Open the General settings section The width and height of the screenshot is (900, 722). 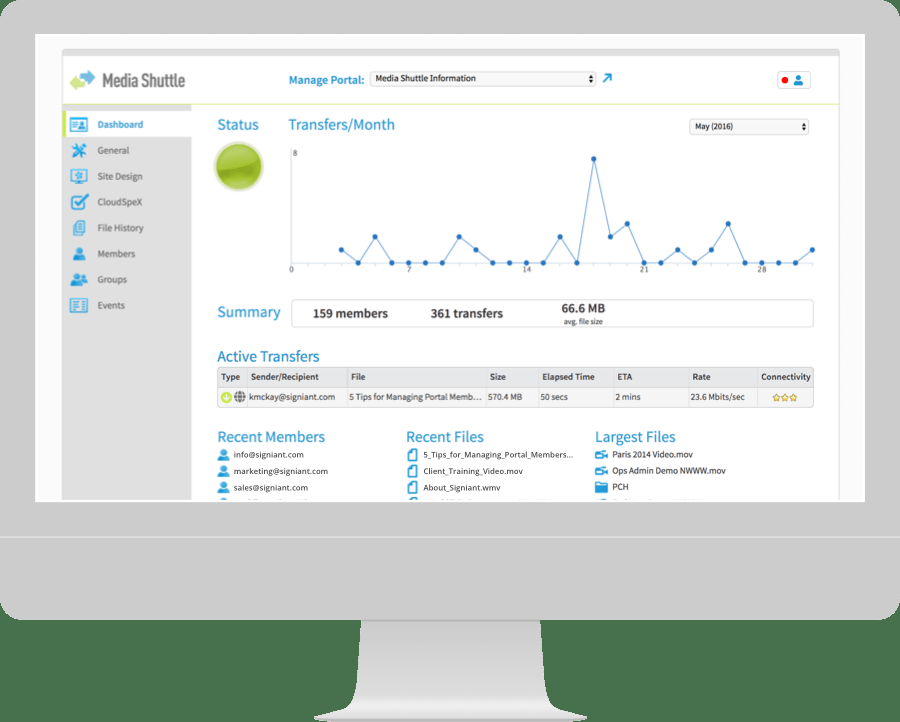(113, 150)
